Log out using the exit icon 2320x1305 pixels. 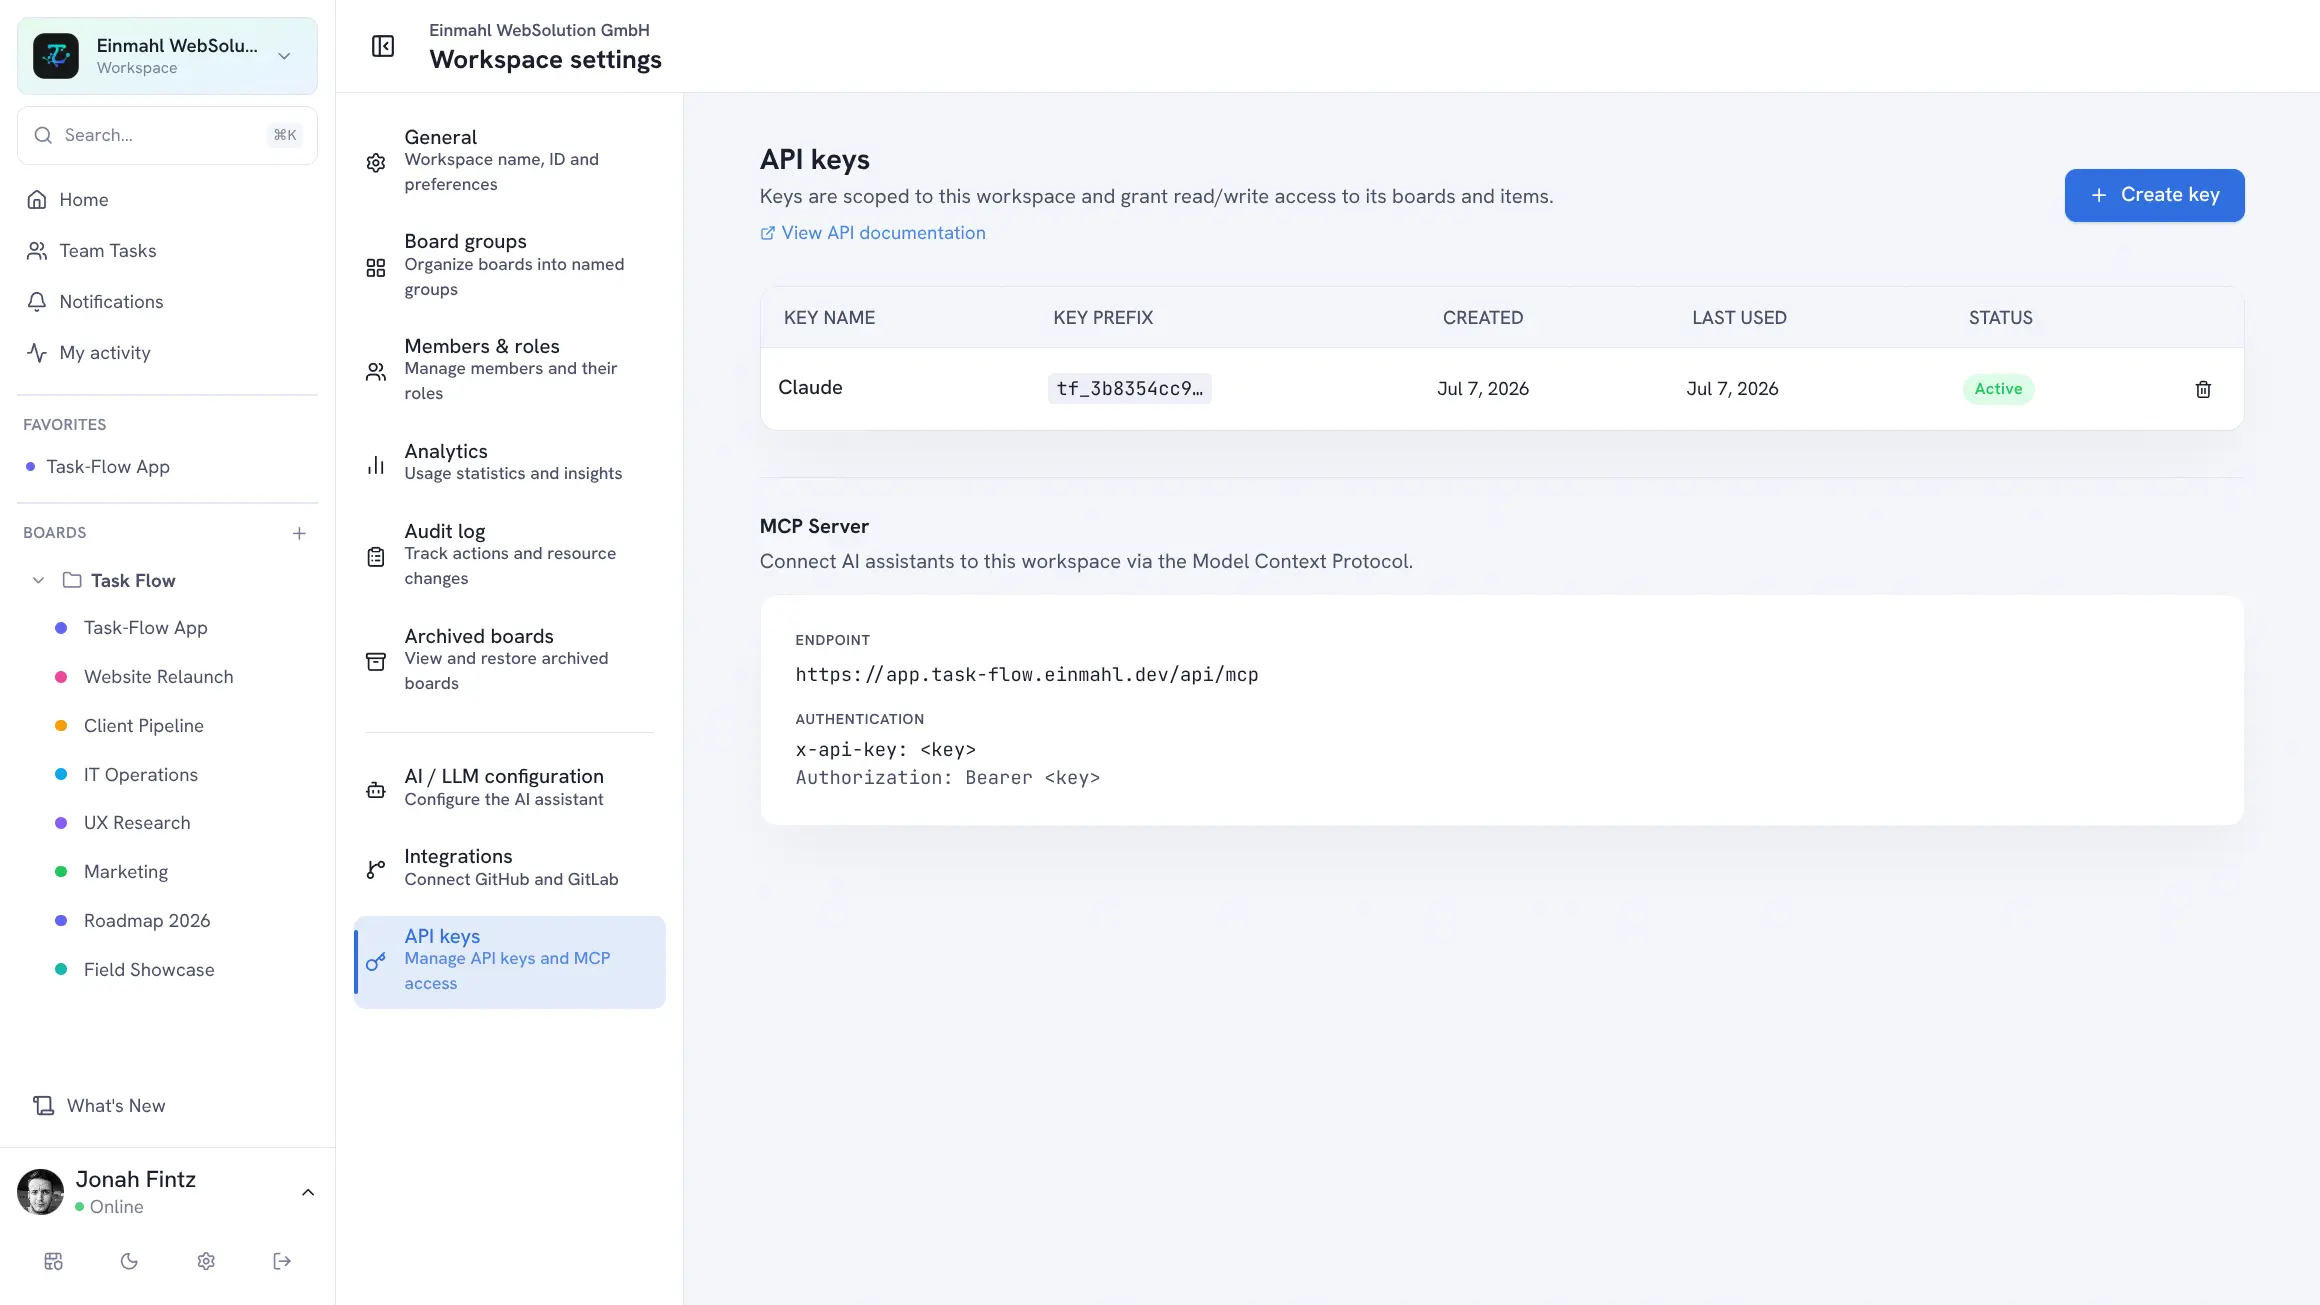[282, 1261]
